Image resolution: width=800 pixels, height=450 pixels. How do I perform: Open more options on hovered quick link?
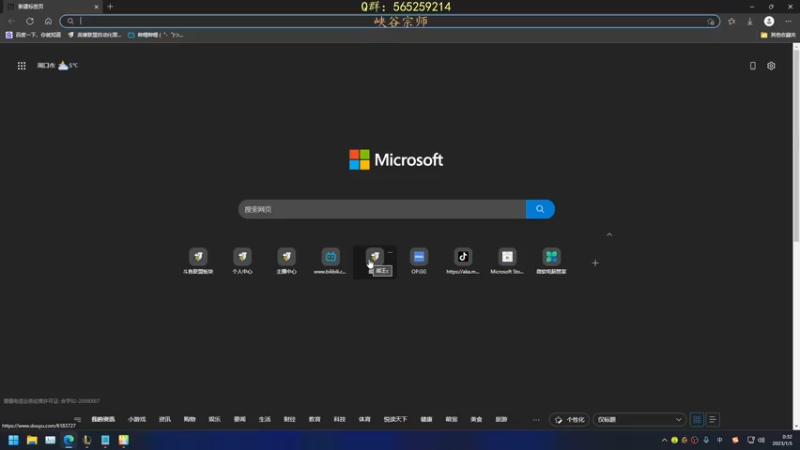[x=390, y=252]
